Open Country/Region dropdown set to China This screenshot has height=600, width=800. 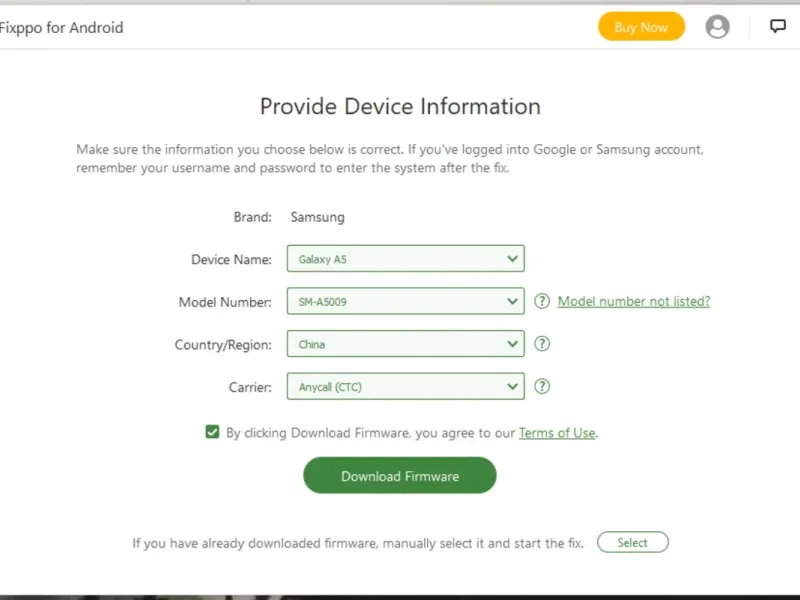405,344
